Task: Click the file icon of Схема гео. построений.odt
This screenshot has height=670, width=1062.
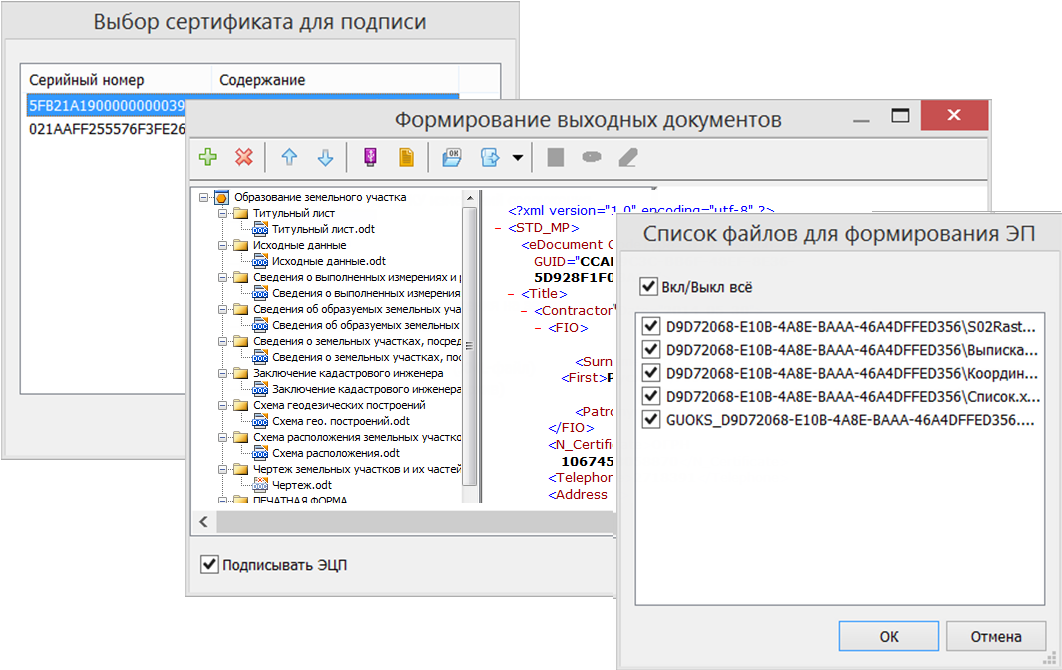Action: click(x=260, y=421)
